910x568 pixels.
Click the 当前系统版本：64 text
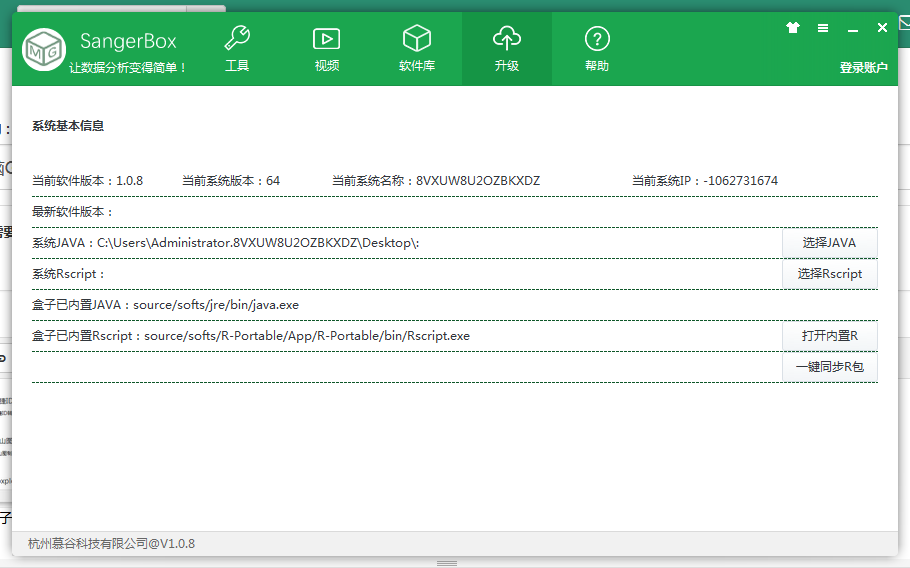[231, 181]
